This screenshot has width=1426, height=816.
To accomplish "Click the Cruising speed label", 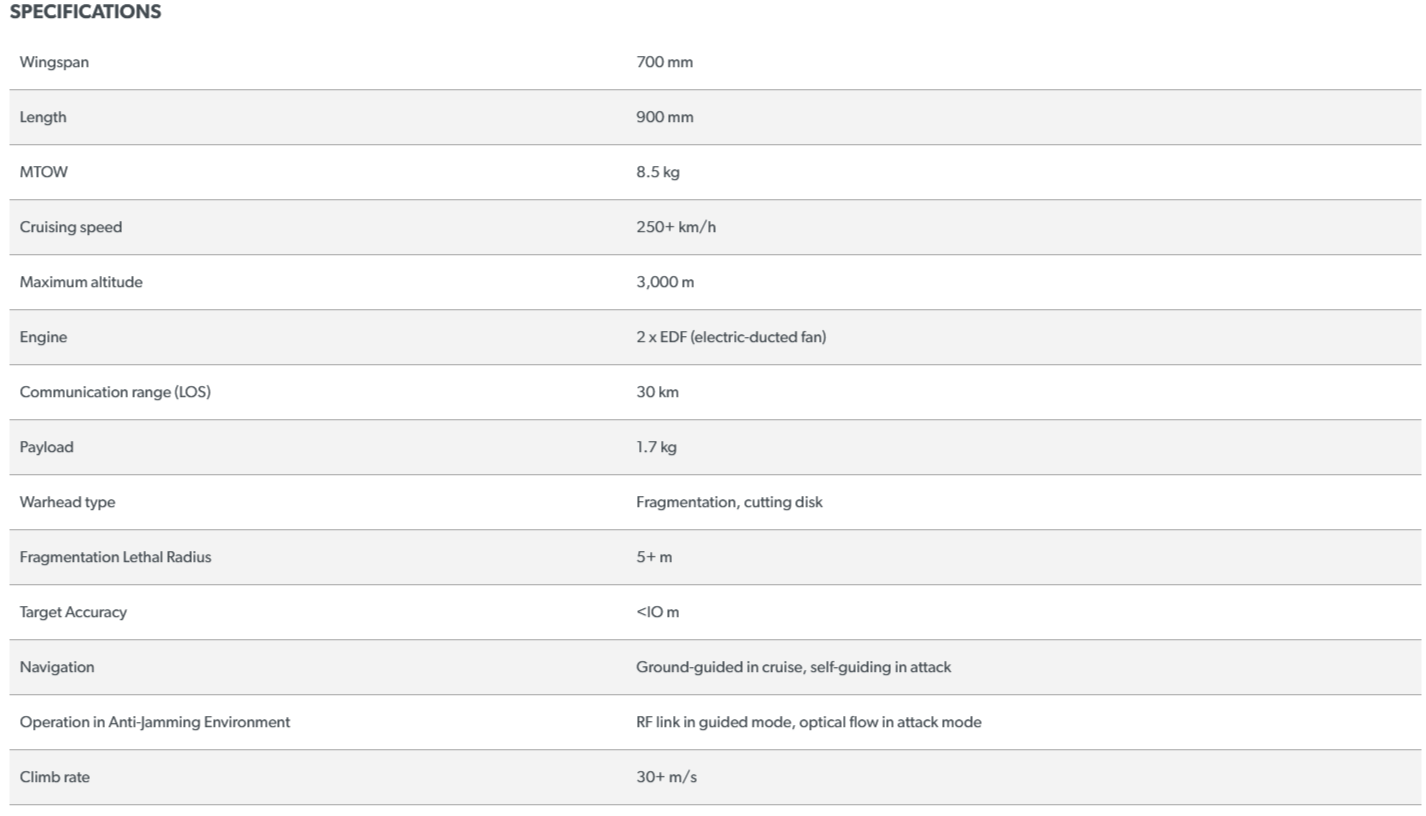I will click(x=71, y=227).
